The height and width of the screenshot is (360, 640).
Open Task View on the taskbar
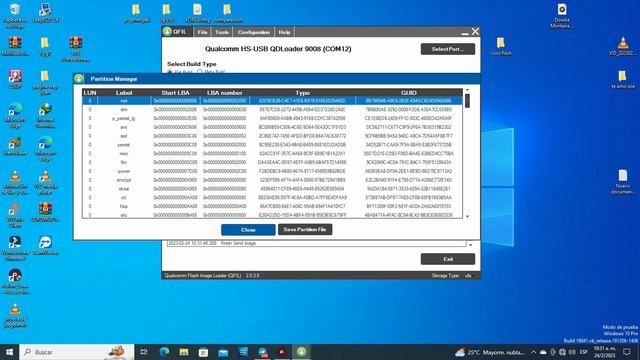click(144, 352)
